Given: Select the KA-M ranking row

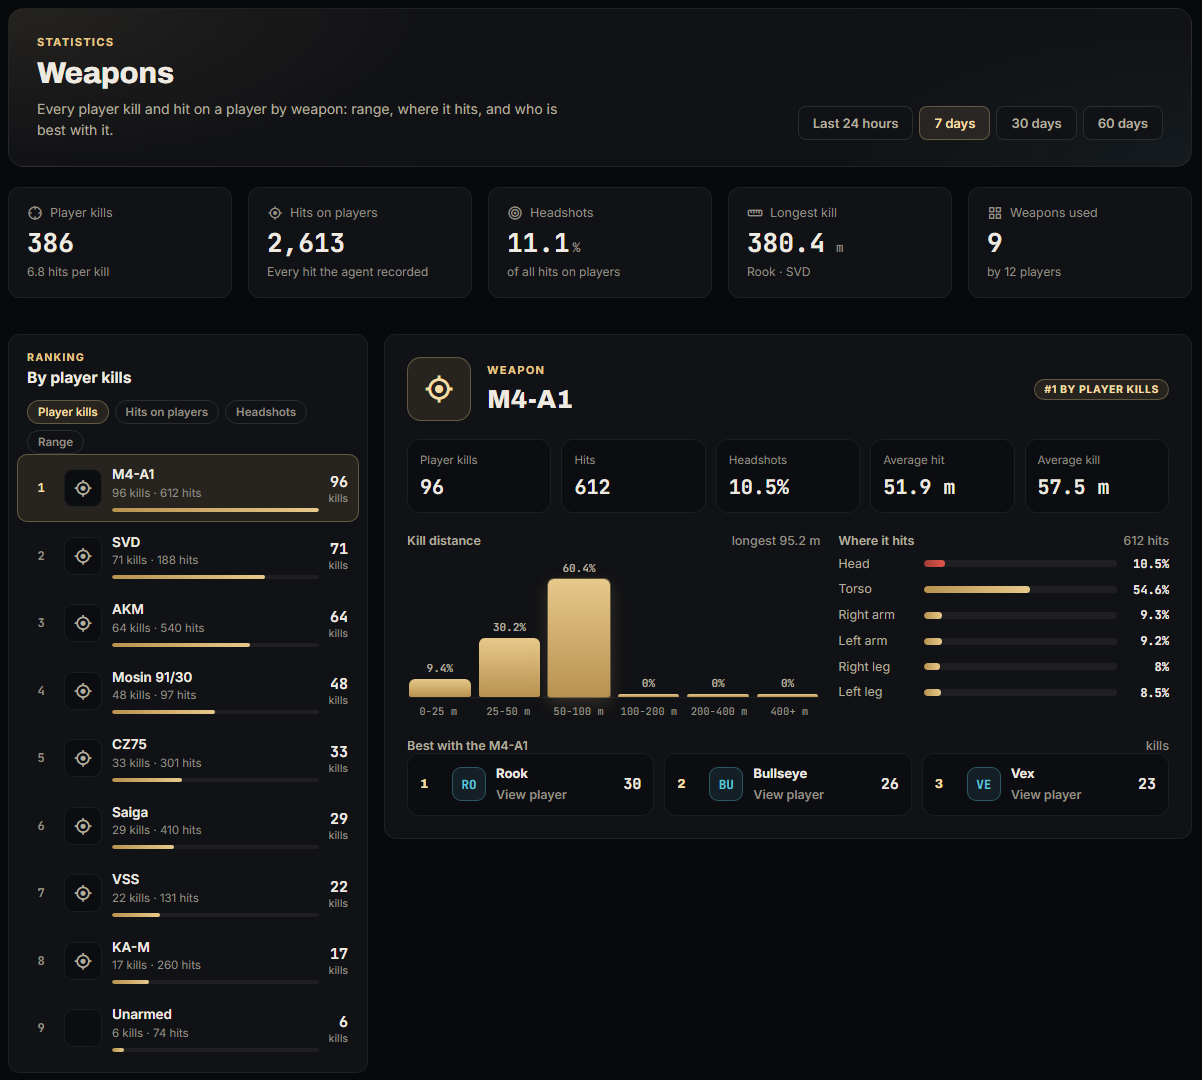Looking at the screenshot, I should [188, 961].
